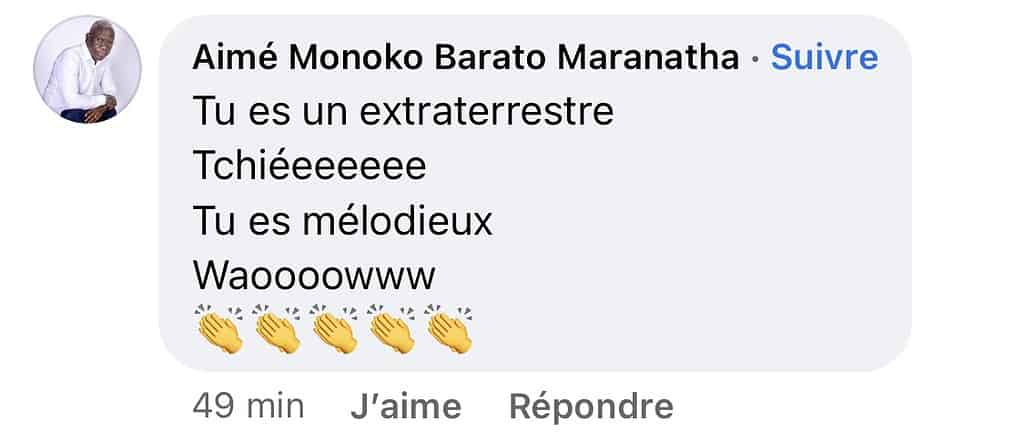Click the "Tchiéeeeeee" text line
This screenshot has width=1024, height=442.
click(x=310, y=167)
